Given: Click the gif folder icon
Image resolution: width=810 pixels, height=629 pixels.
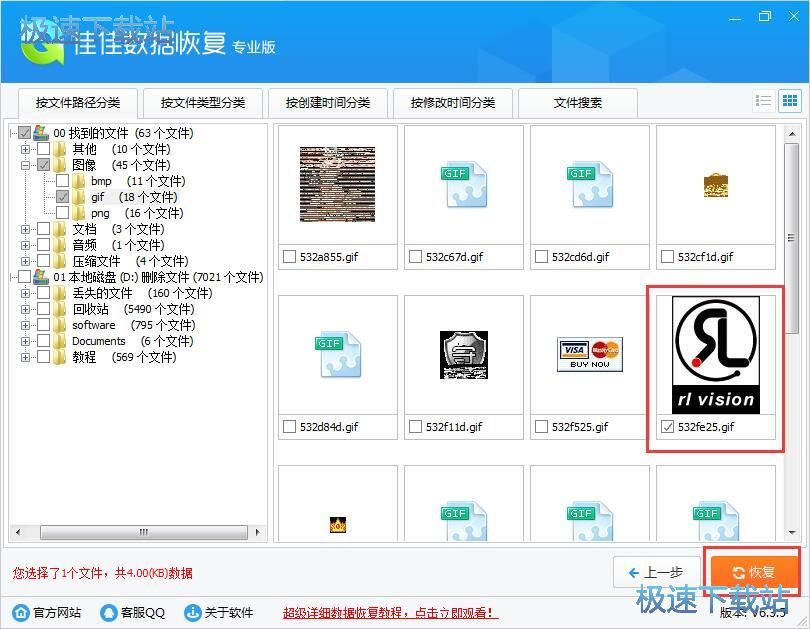Looking at the screenshot, I should pyautogui.click(x=79, y=197).
